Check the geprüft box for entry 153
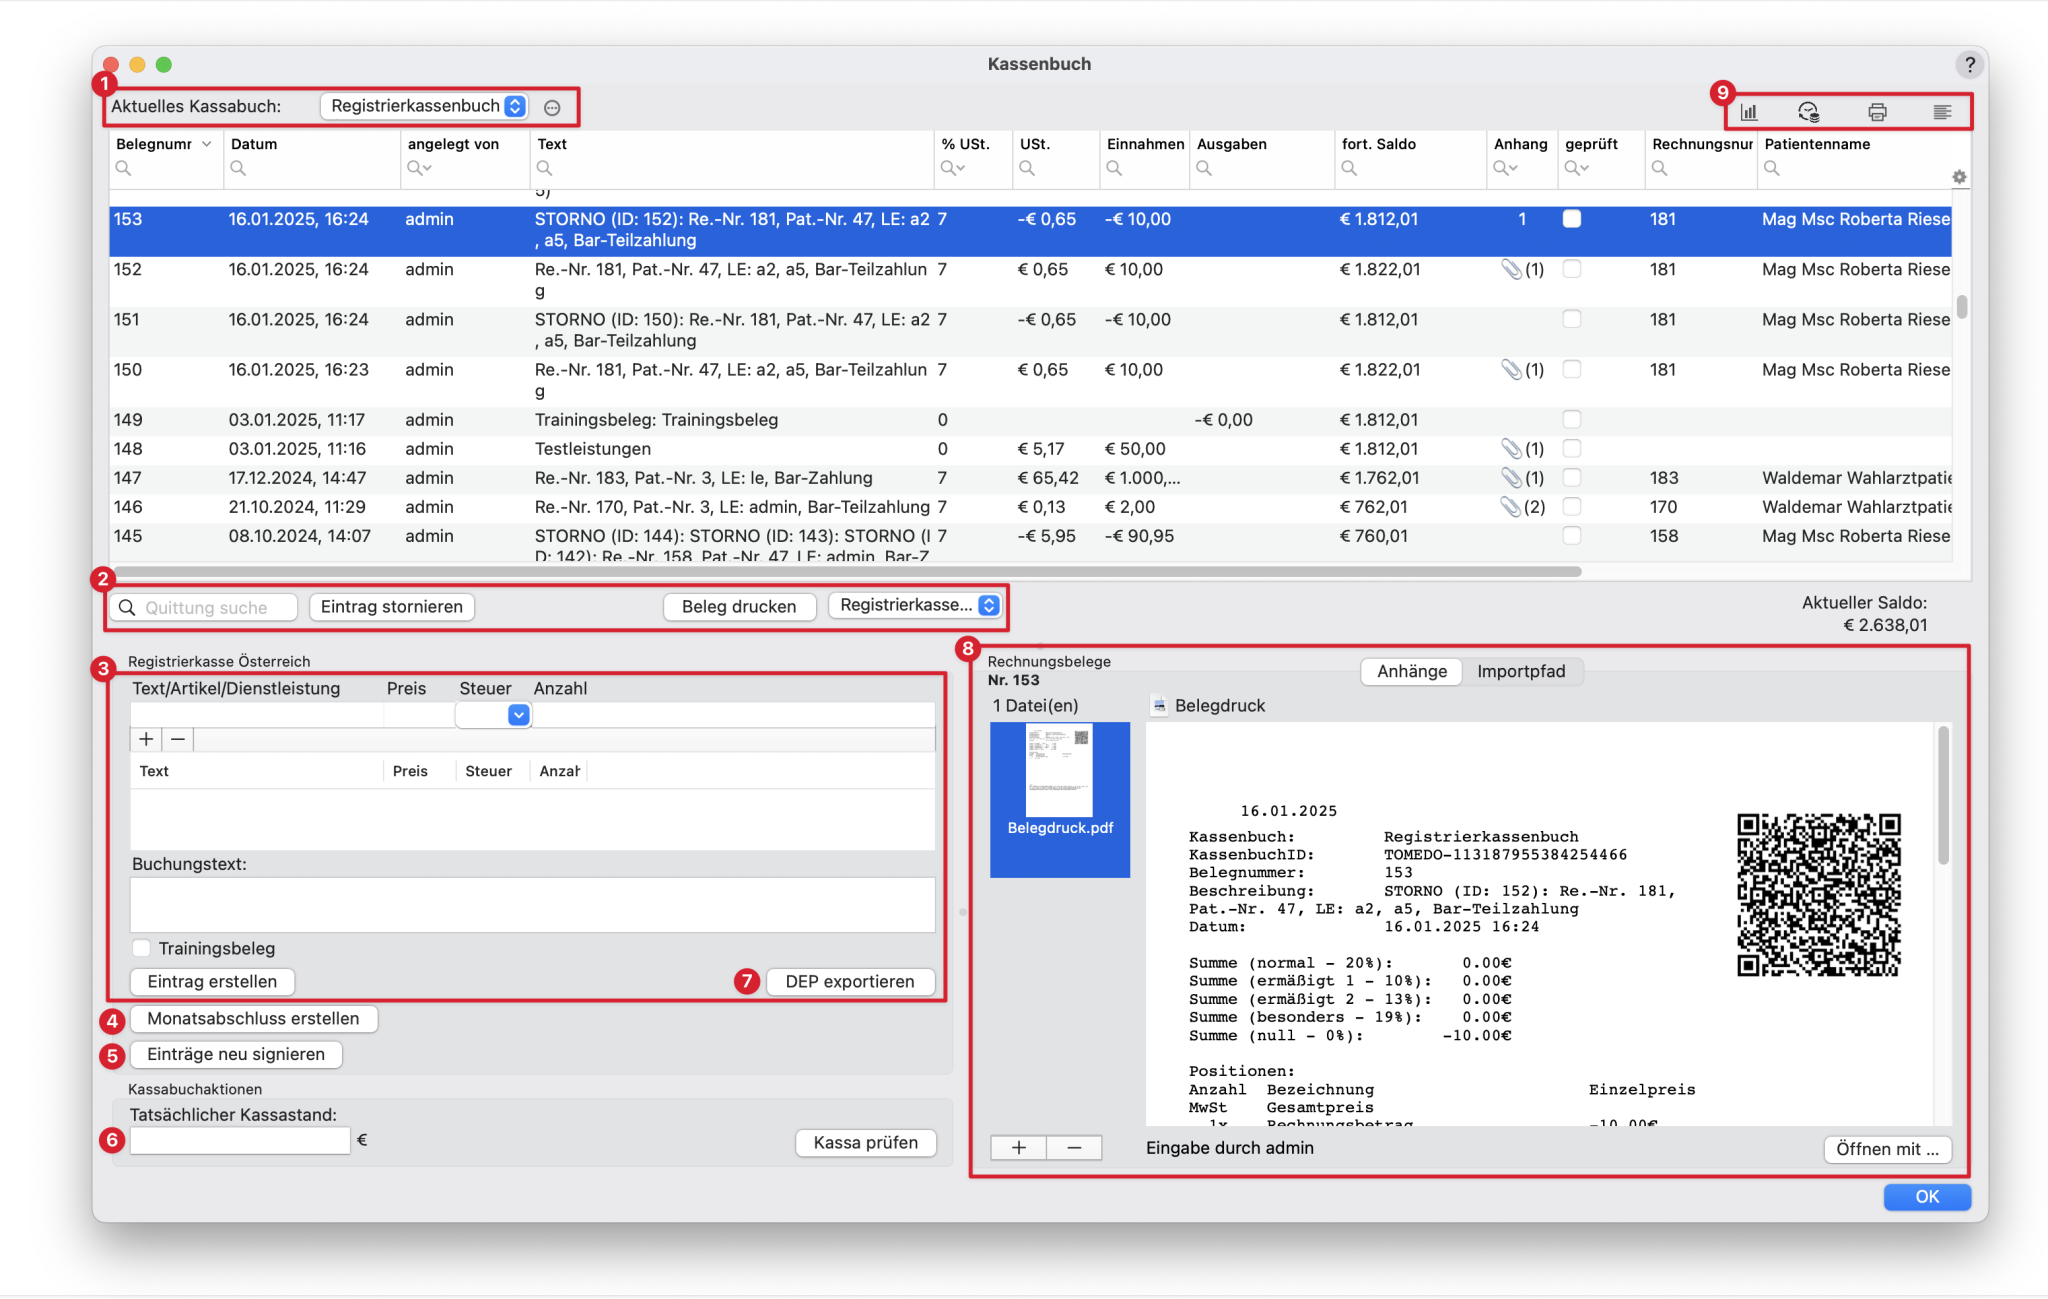This screenshot has height=1299, width=2048. (x=1572, y=219)
